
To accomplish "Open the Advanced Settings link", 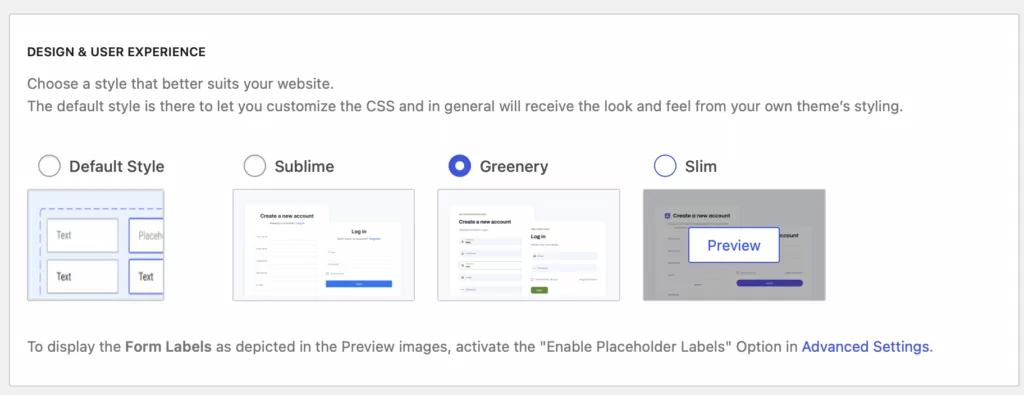I will [x=865, y=346].
